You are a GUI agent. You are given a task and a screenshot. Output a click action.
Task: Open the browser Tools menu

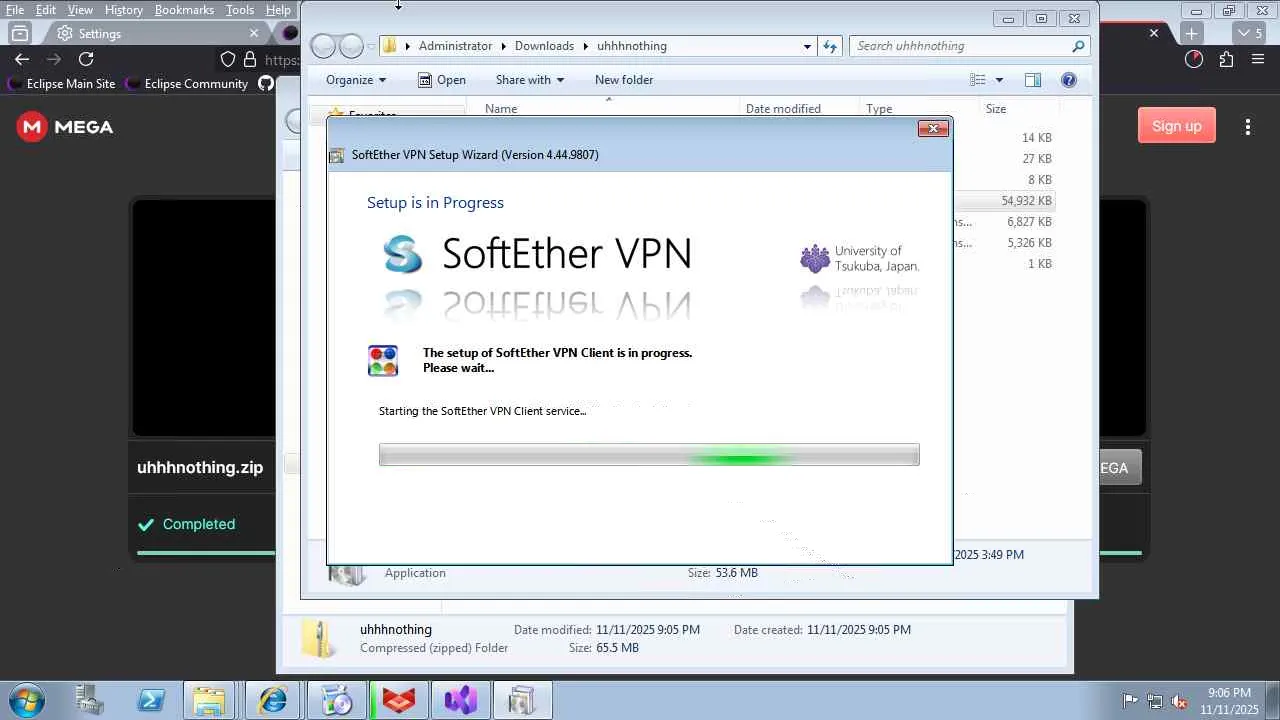pos(240,10)
